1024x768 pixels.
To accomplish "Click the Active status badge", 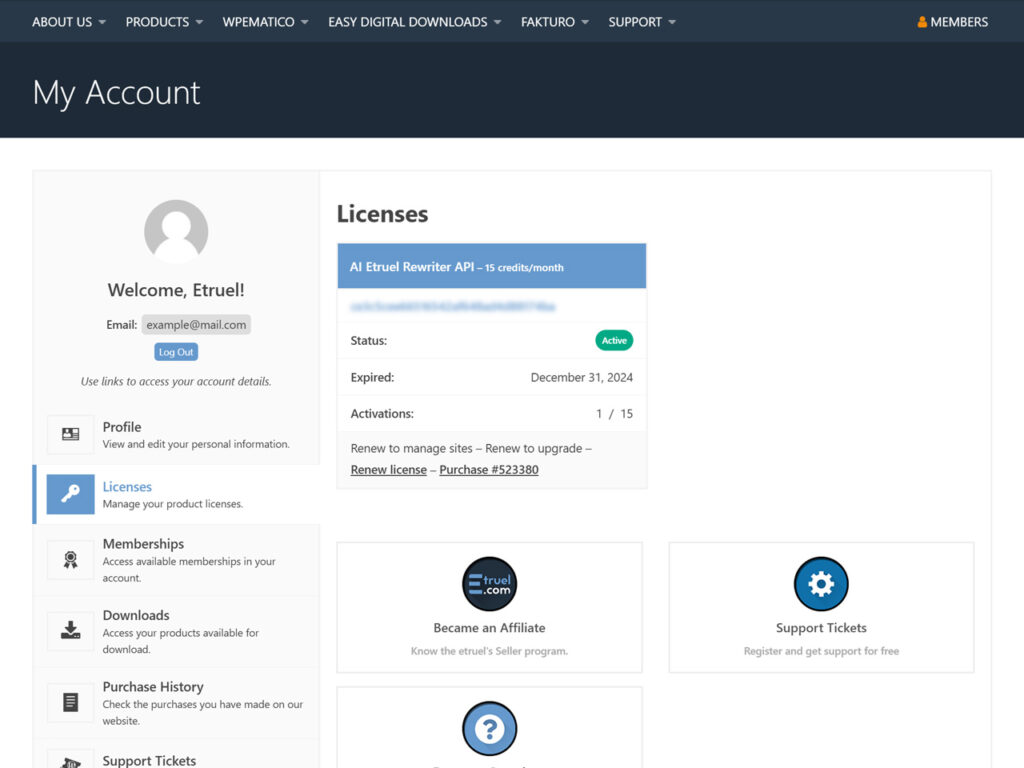I will (613, 340).
